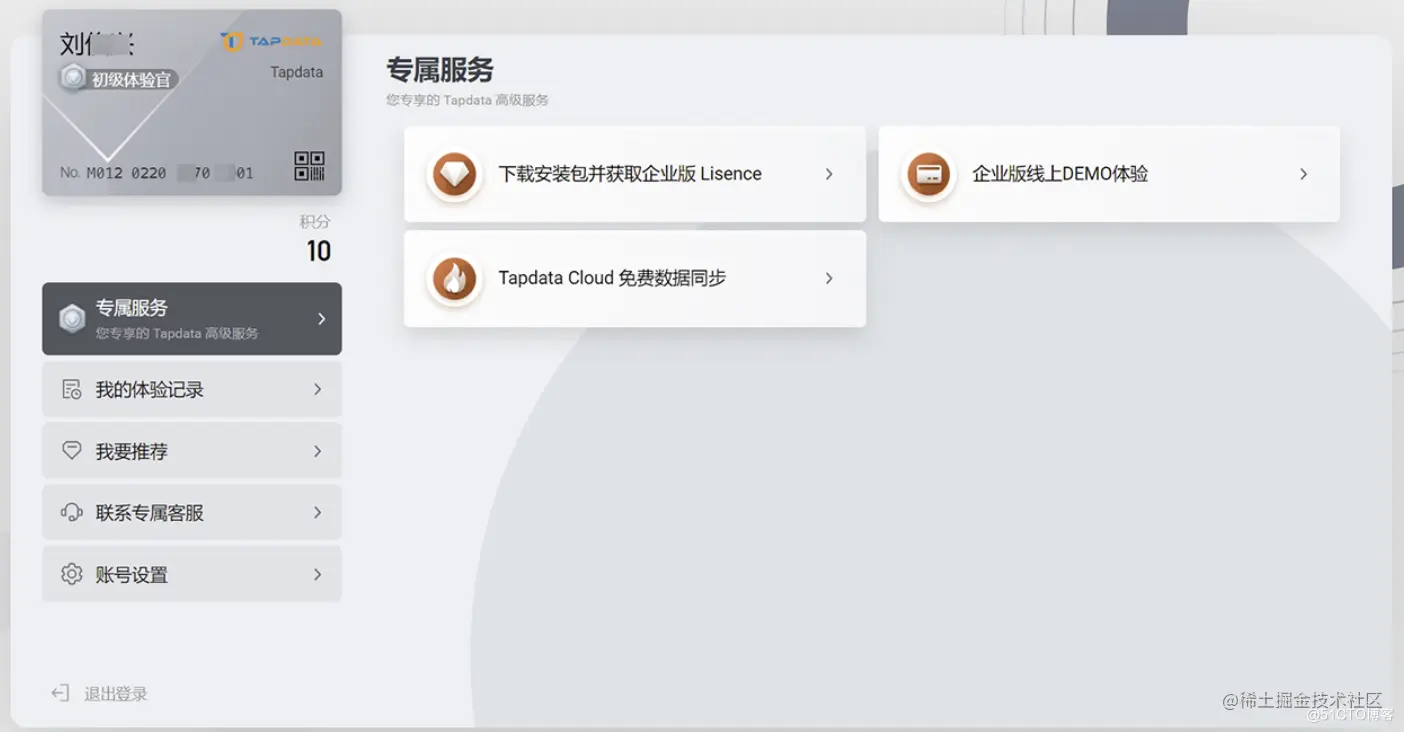Image resolution: width=1404 pixels, height=732 pixels.
Task: Click the Tapdata text on member card
Action: (297, 72)
